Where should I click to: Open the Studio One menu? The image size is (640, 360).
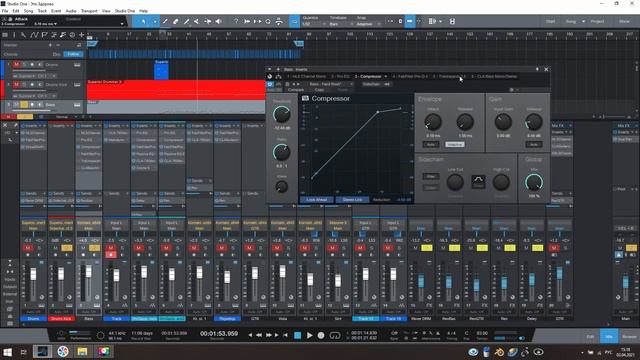click(124, 11)
